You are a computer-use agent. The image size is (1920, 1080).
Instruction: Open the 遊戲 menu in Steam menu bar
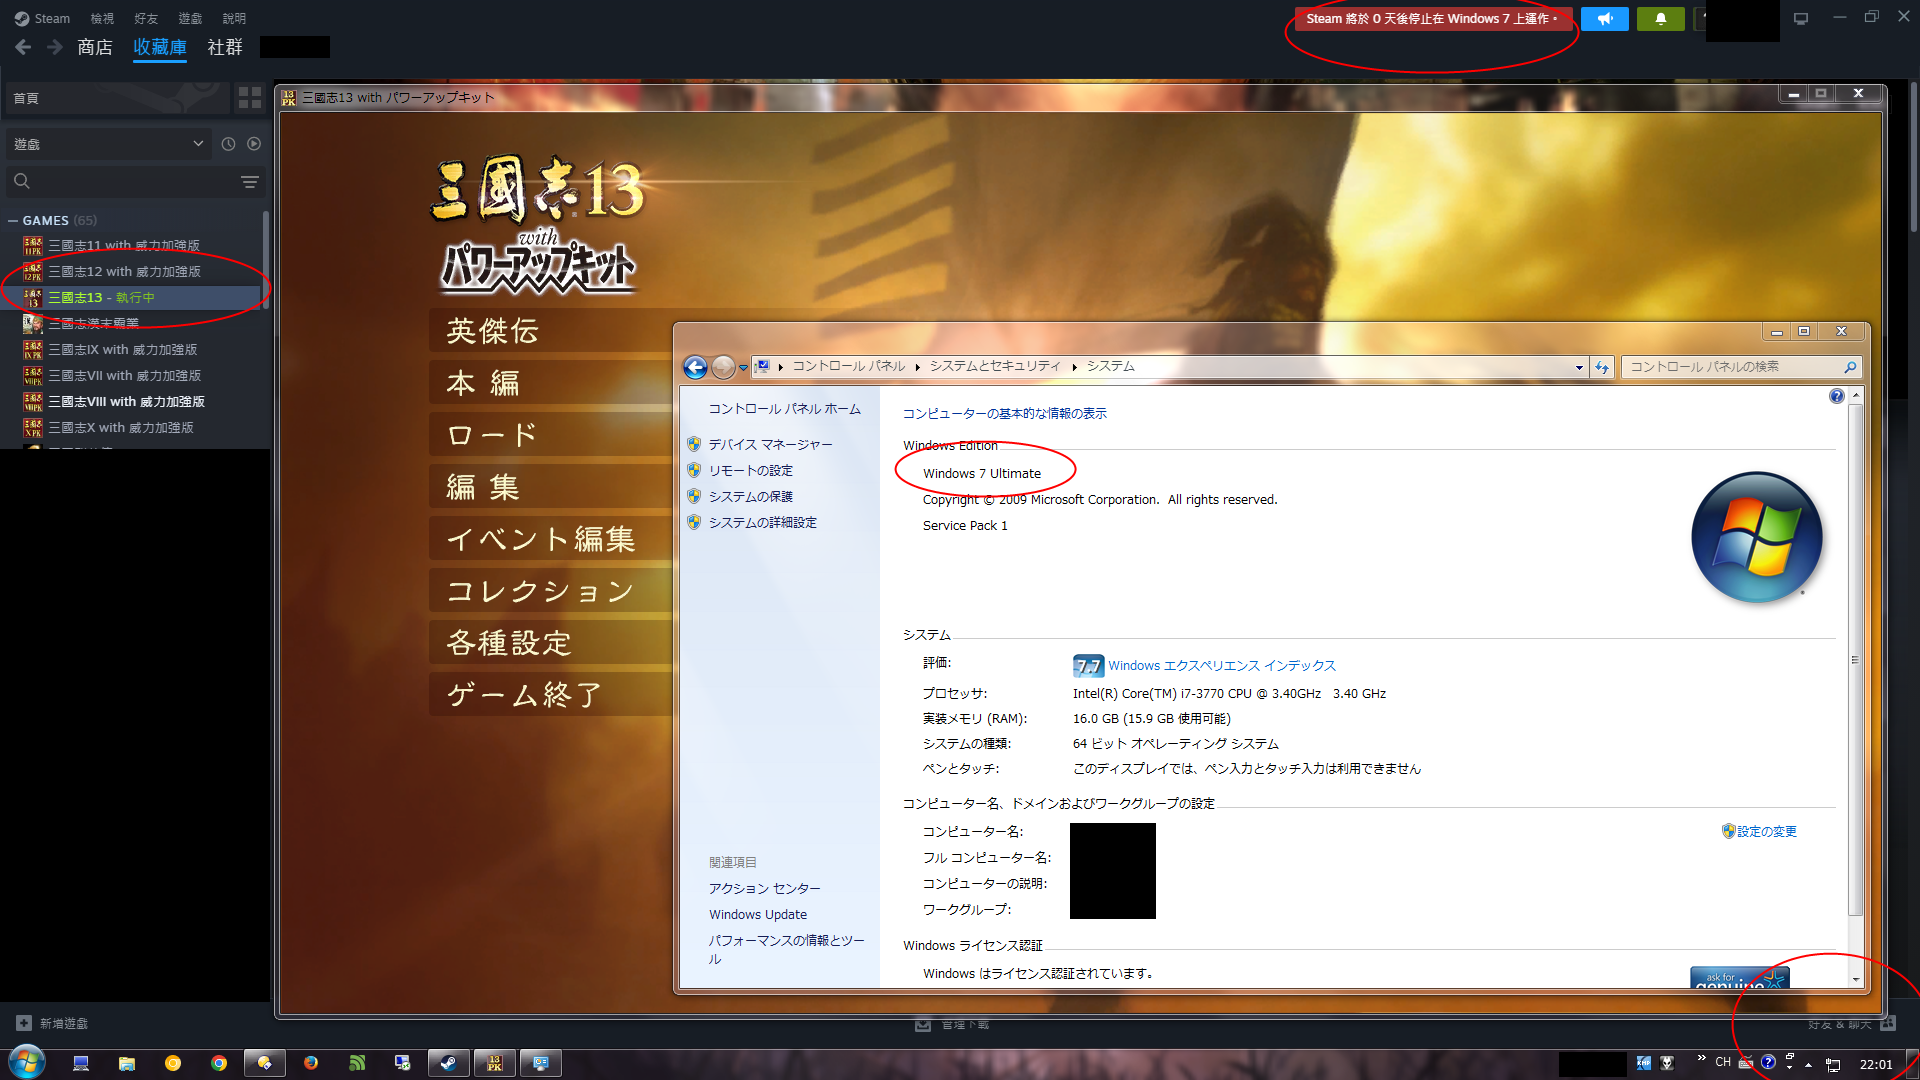pos(190,18)
